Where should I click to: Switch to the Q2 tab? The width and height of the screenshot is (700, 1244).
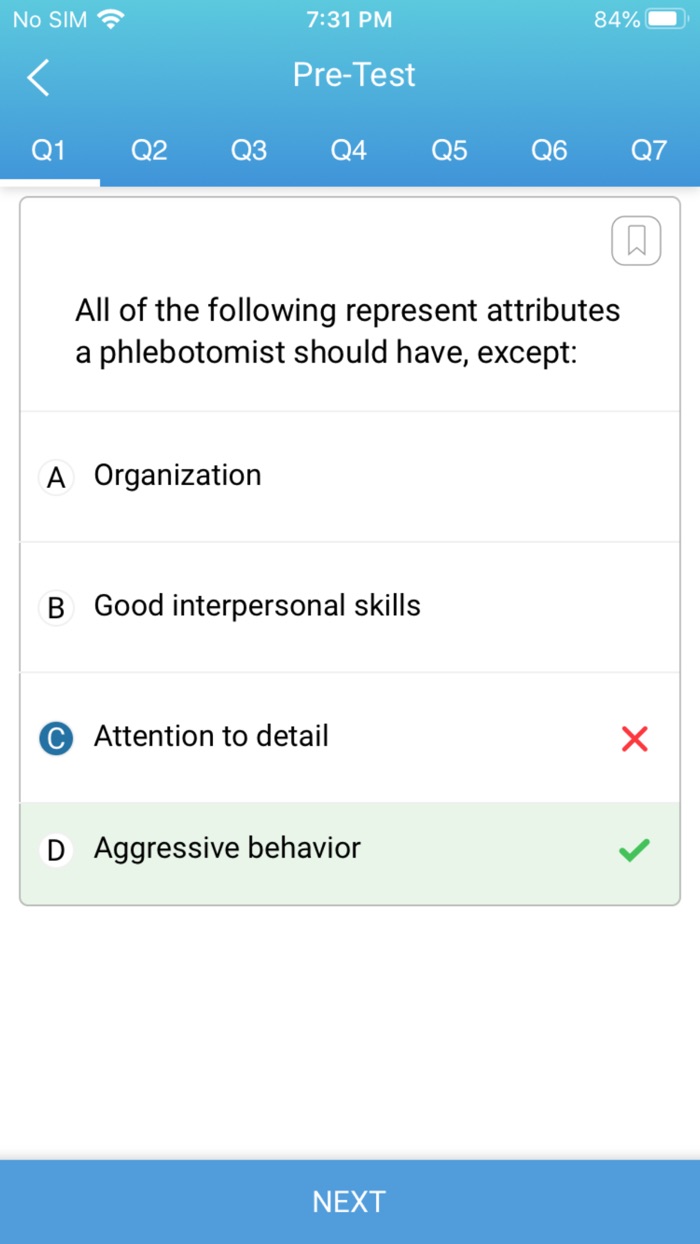pyautogui.click(x=149, y=151)
